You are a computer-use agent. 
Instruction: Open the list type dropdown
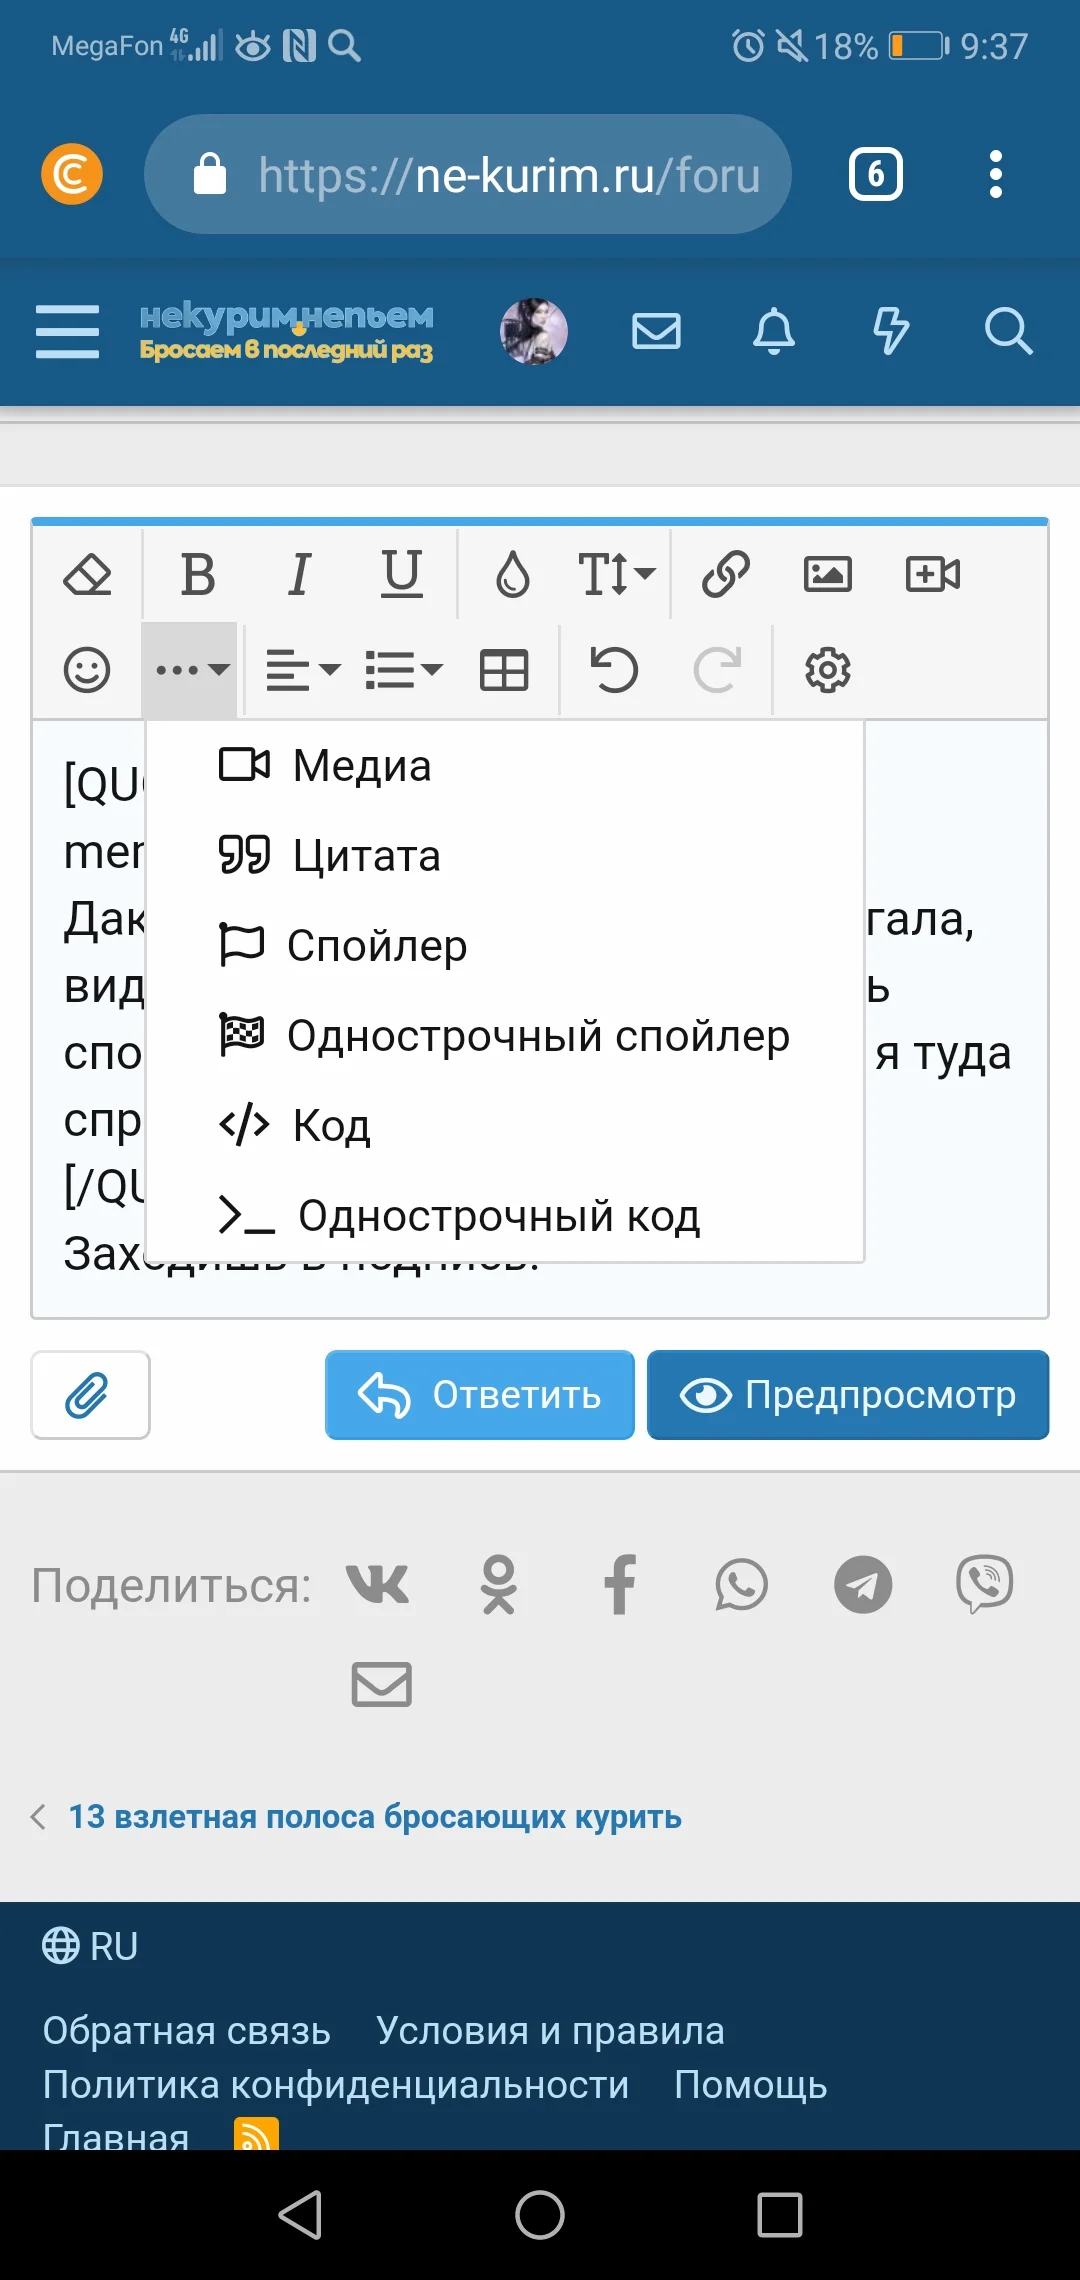point(404,669)
